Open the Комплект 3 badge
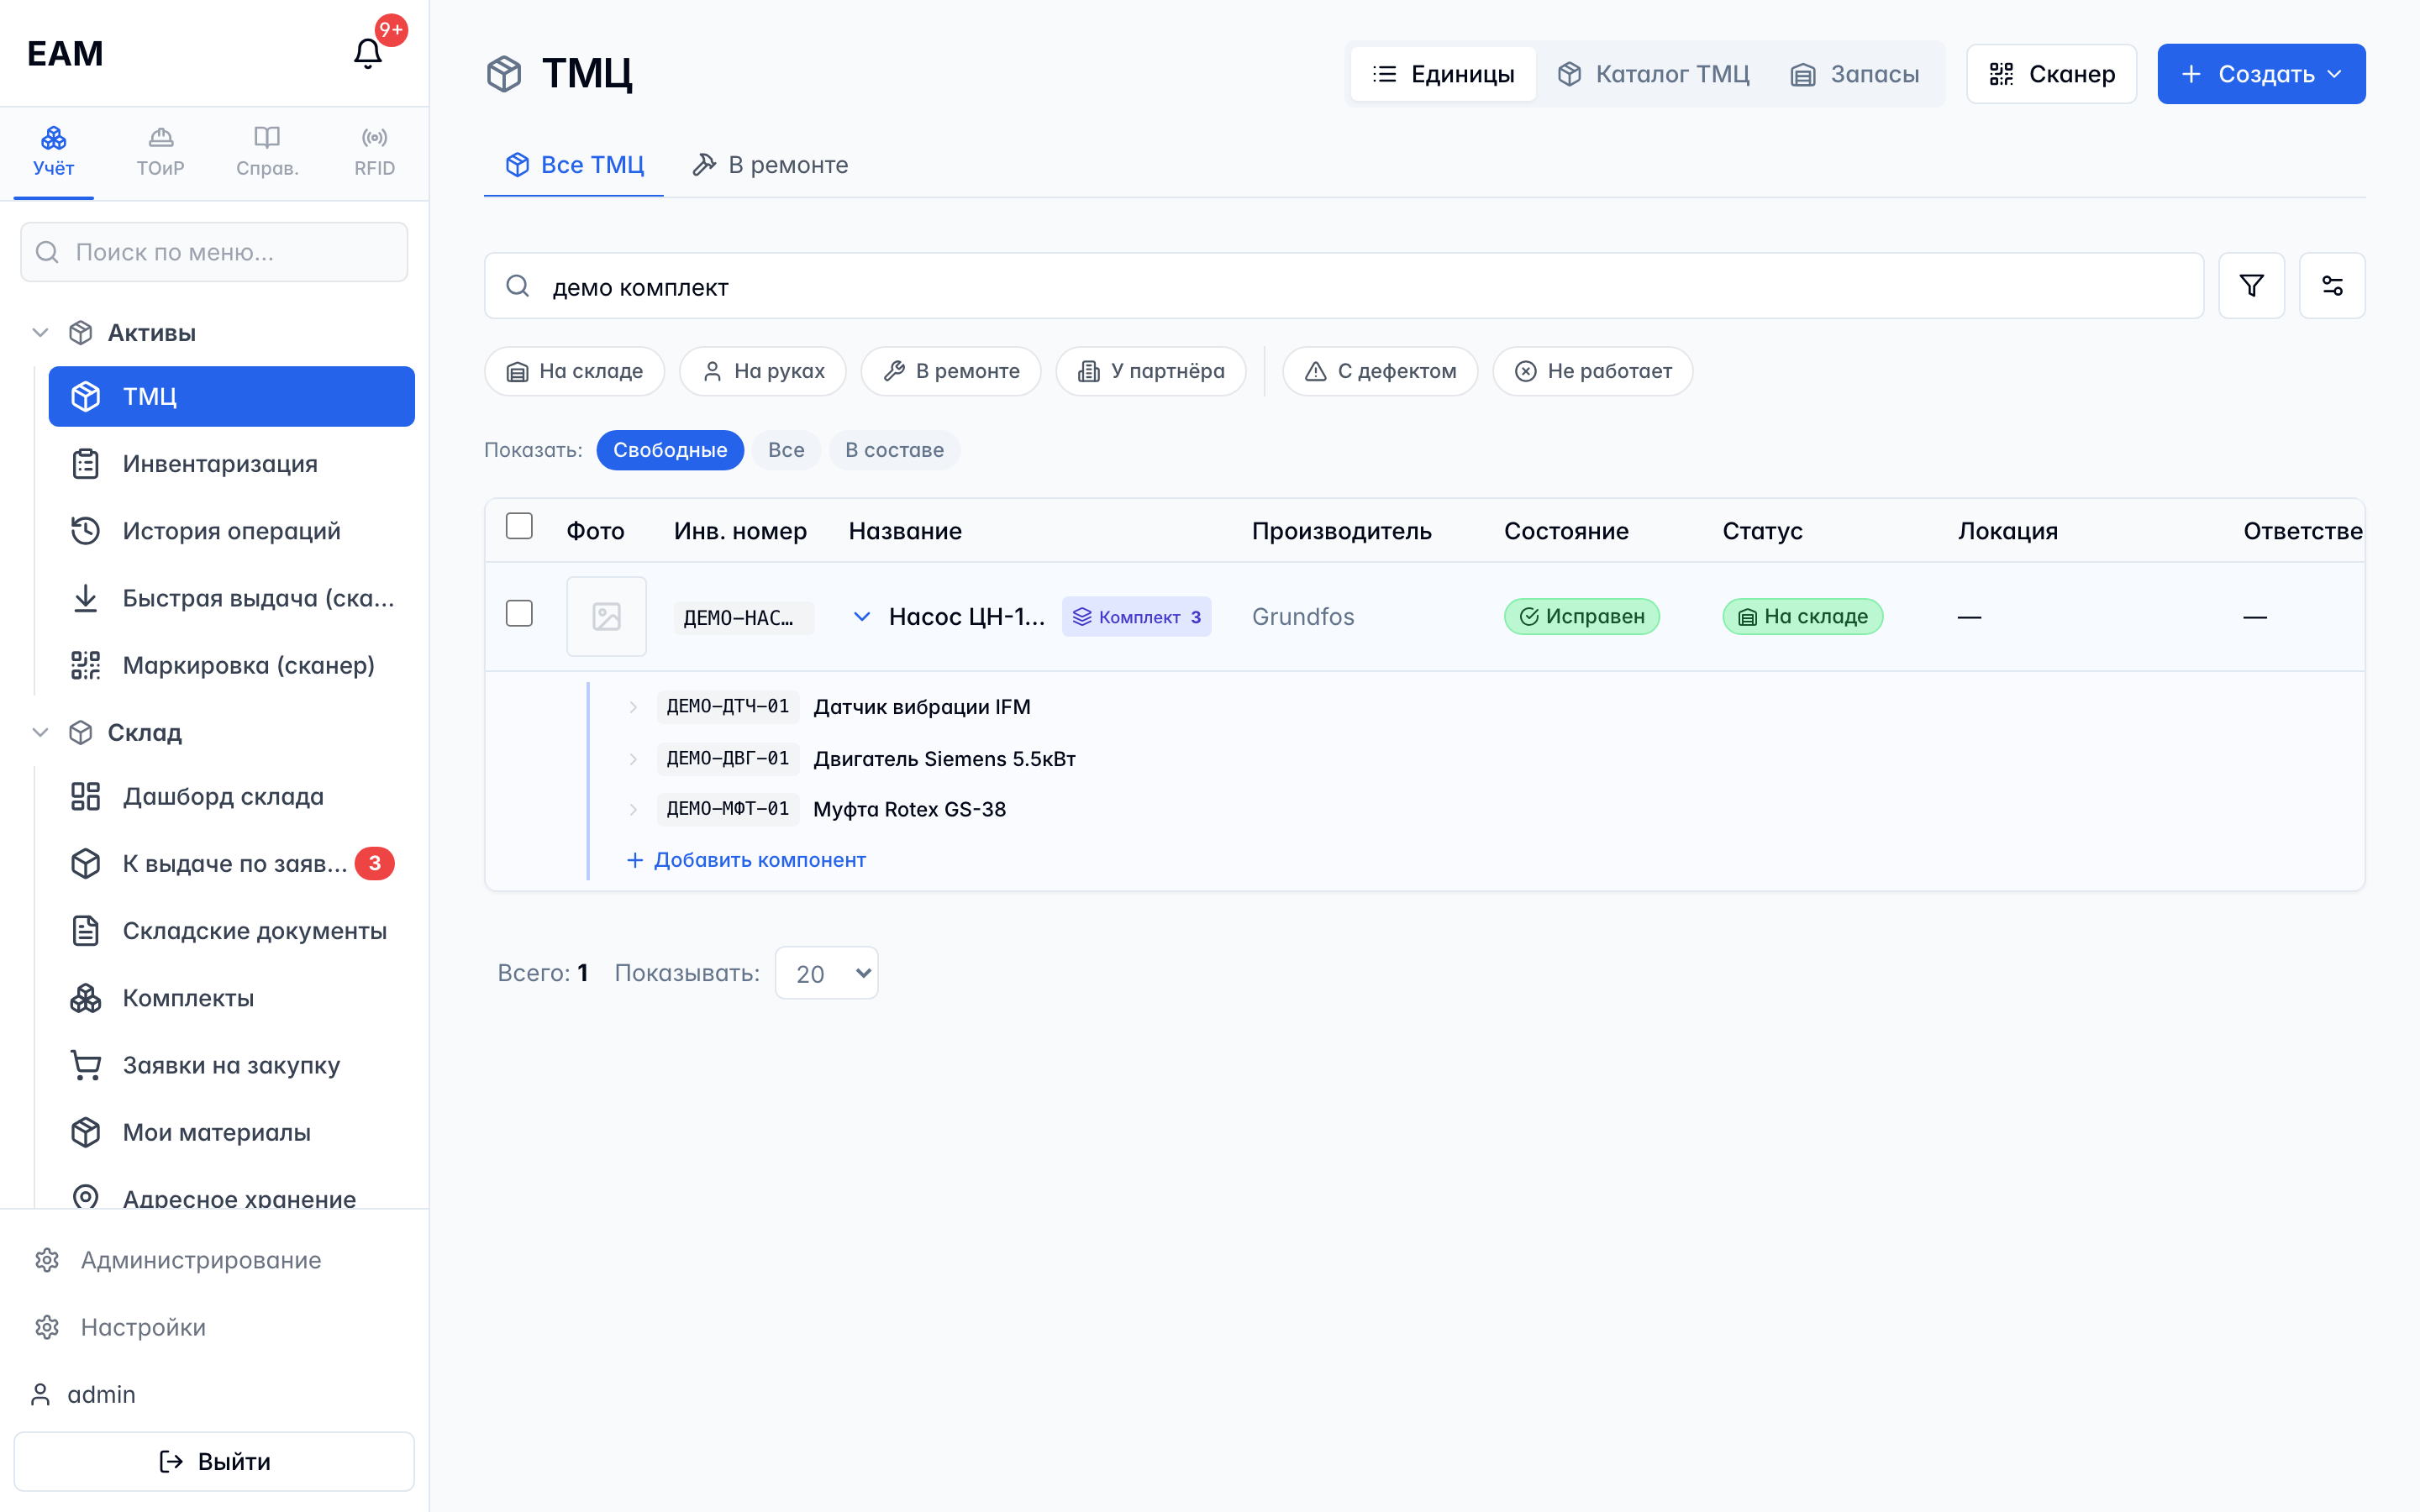 point(1137,617)
